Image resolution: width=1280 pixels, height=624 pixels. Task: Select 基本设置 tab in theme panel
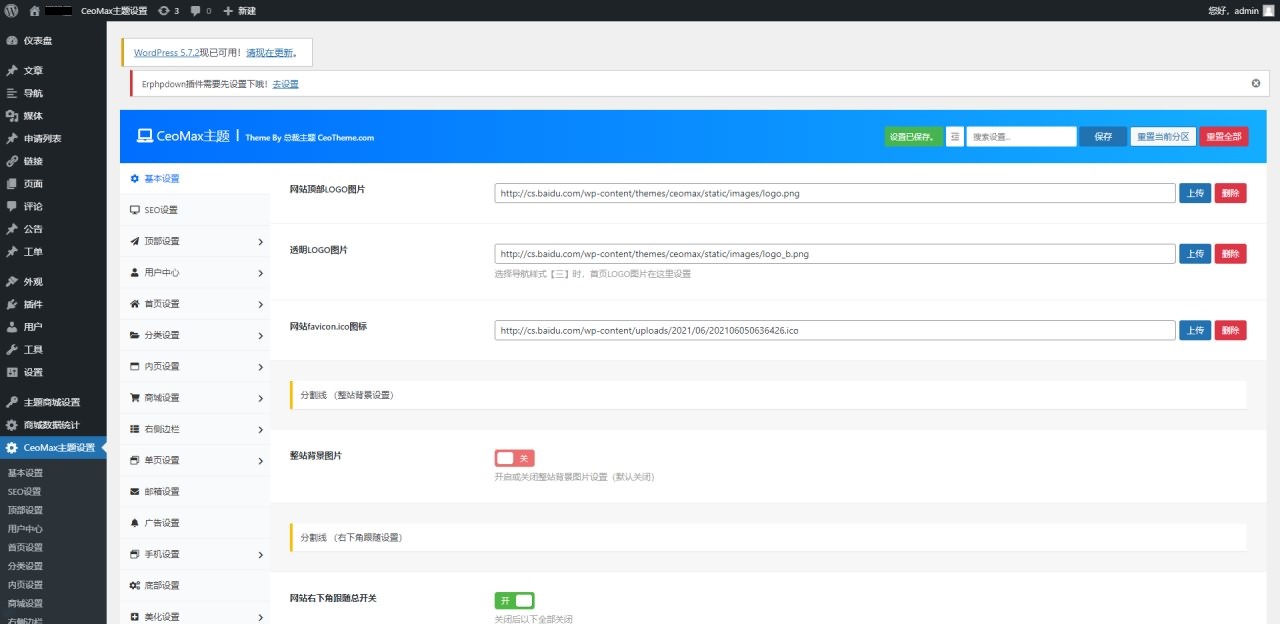pos(195,179)
